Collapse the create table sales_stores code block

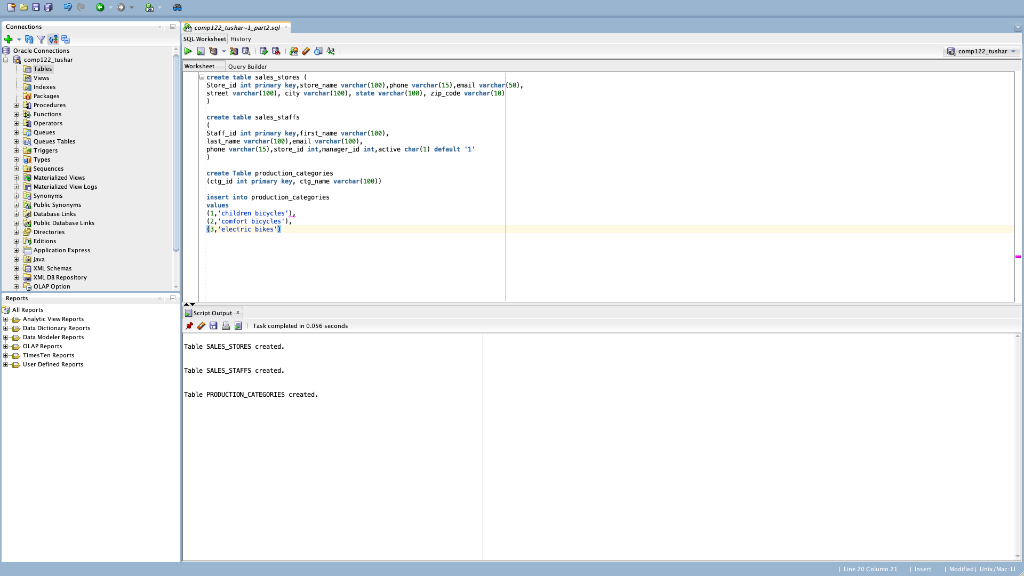click(201, 77)
